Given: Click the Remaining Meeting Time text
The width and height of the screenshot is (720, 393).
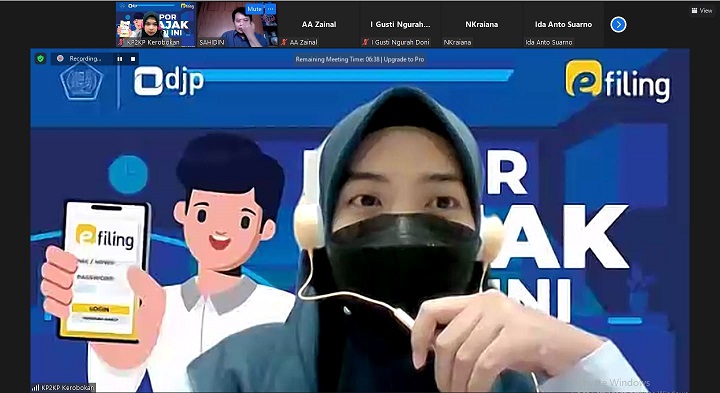Looking at the screenshot, I should tap(338, 59).
